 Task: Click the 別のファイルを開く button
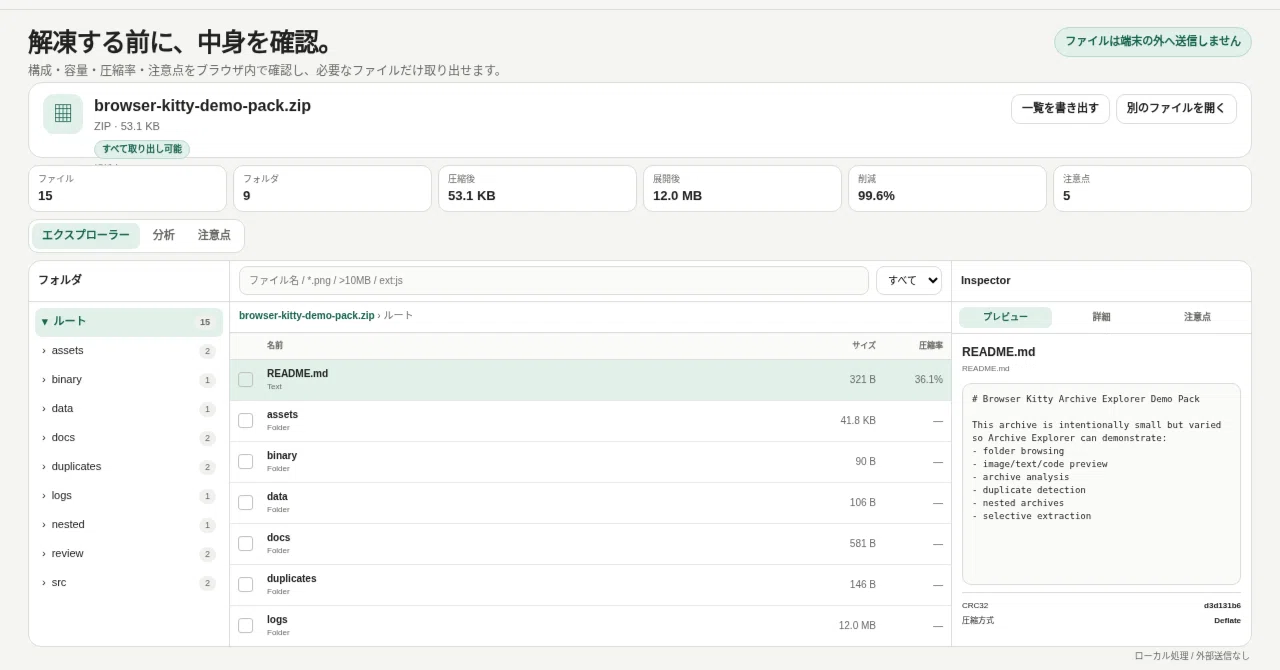click(1176, 109)
